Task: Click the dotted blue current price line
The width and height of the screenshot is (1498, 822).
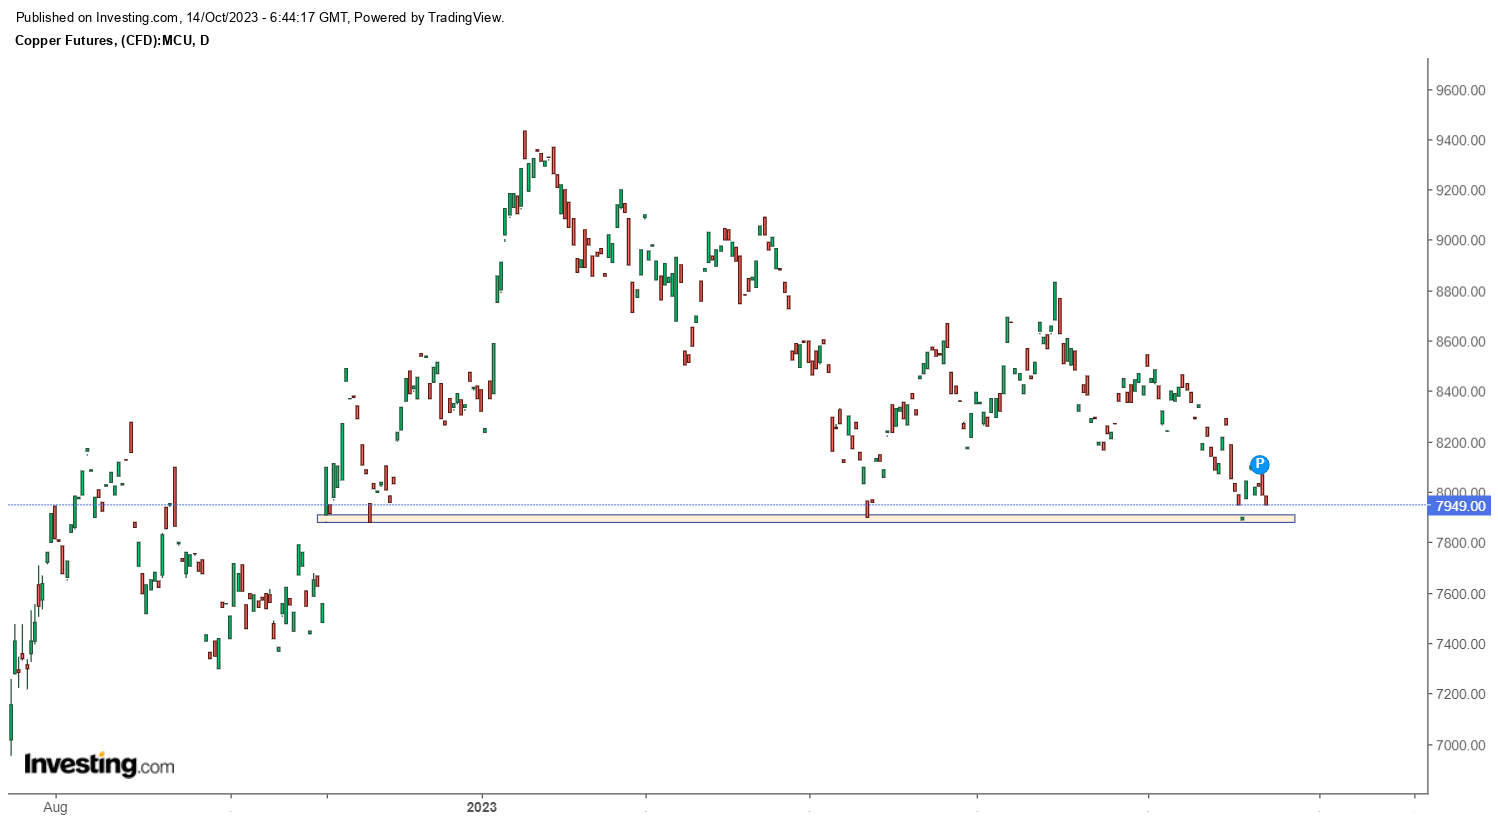Action: point(700,505)
